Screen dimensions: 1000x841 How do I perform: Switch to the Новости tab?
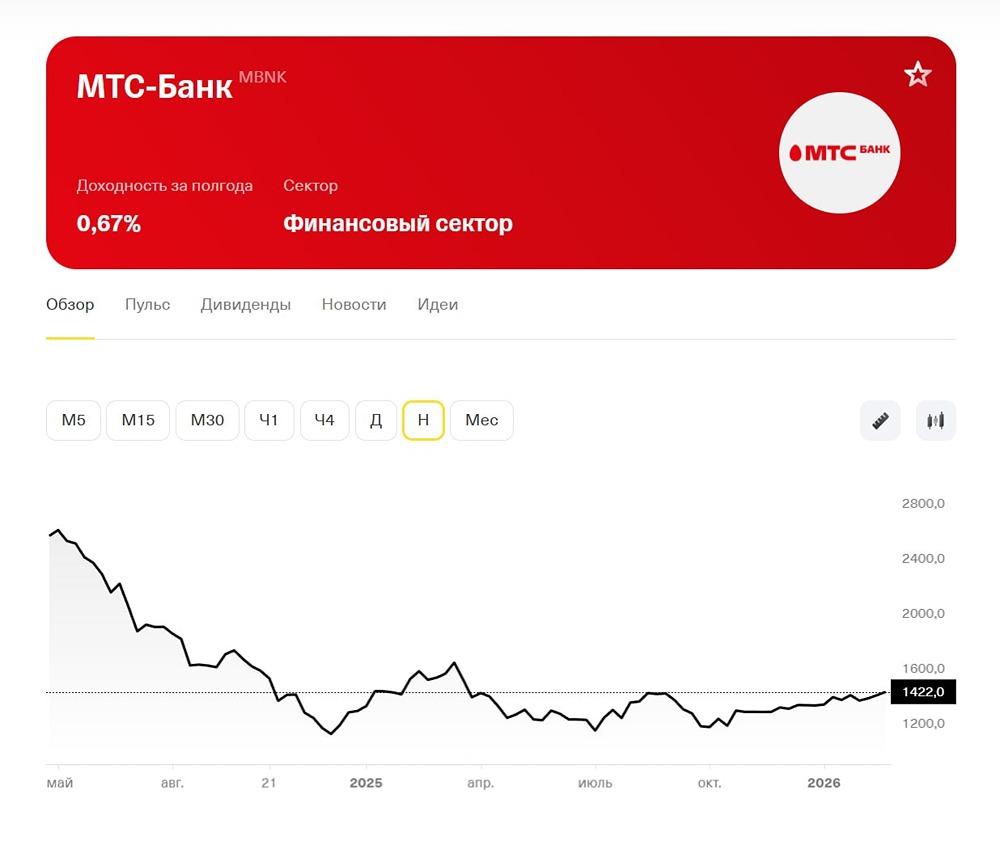pyautogui.click(x=353, y=304)
